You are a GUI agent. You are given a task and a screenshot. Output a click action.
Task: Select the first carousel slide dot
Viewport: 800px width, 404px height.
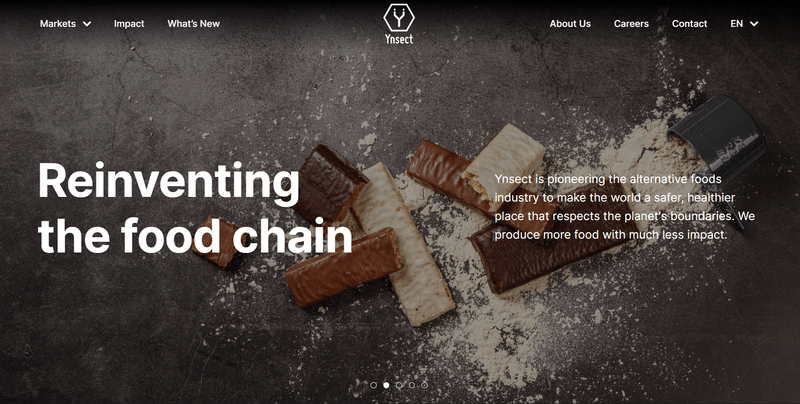(x=373, y=385)
